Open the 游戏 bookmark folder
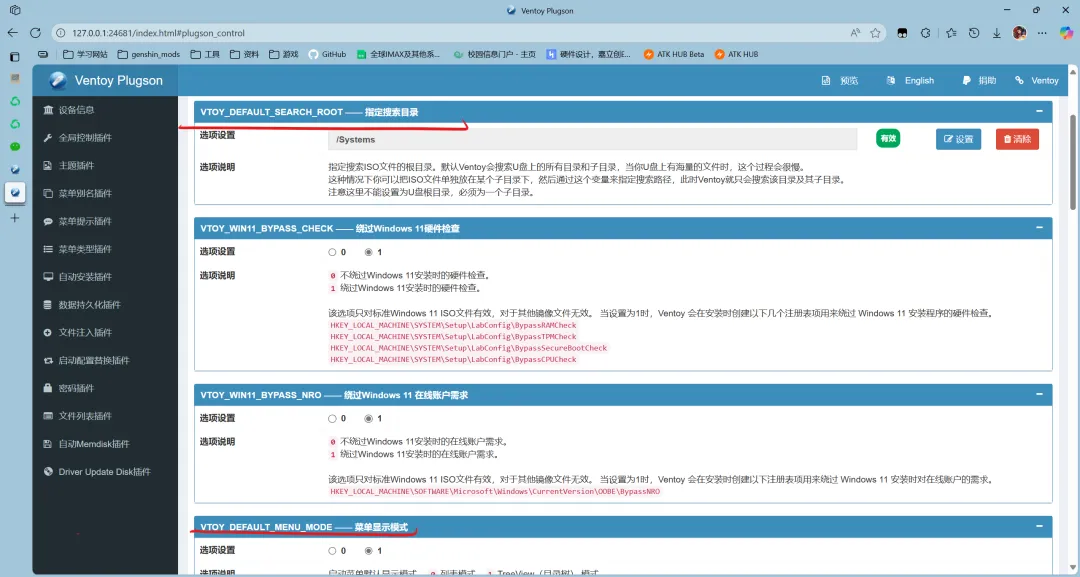1080x577 pixels. point(284,54)
